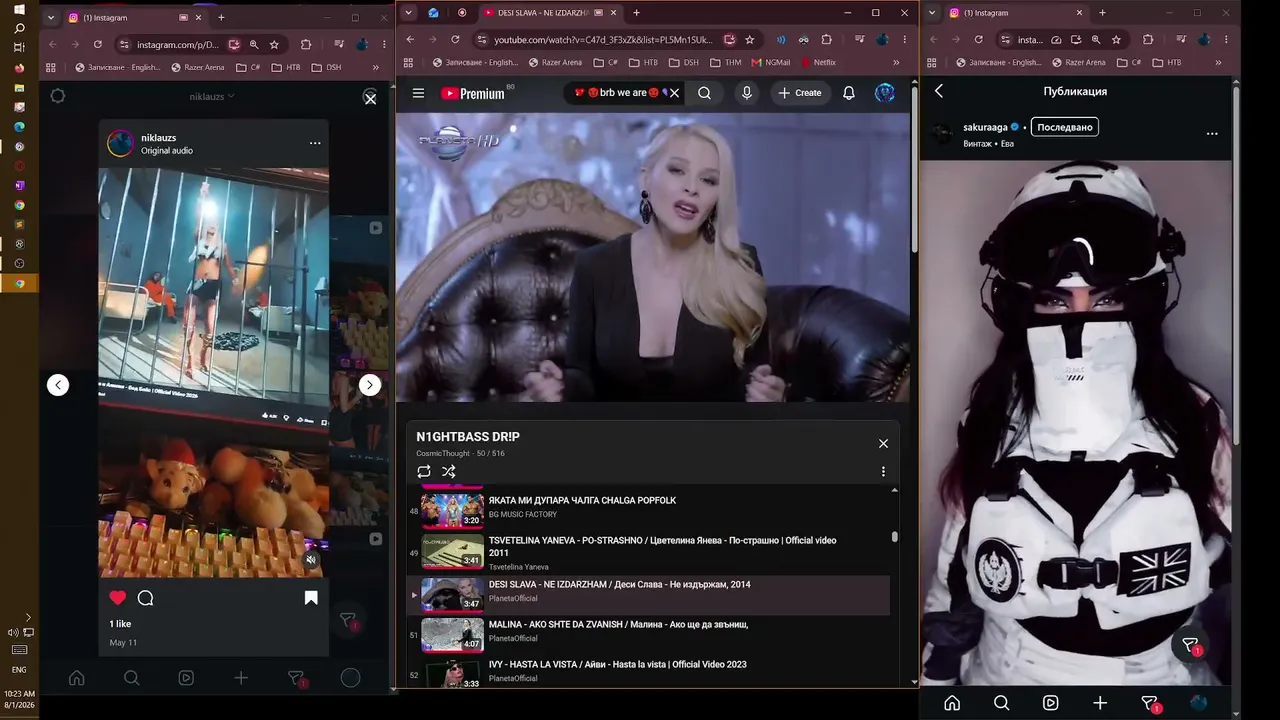
Task: Open the profile circle in left Instagram window
Action: 350,678
